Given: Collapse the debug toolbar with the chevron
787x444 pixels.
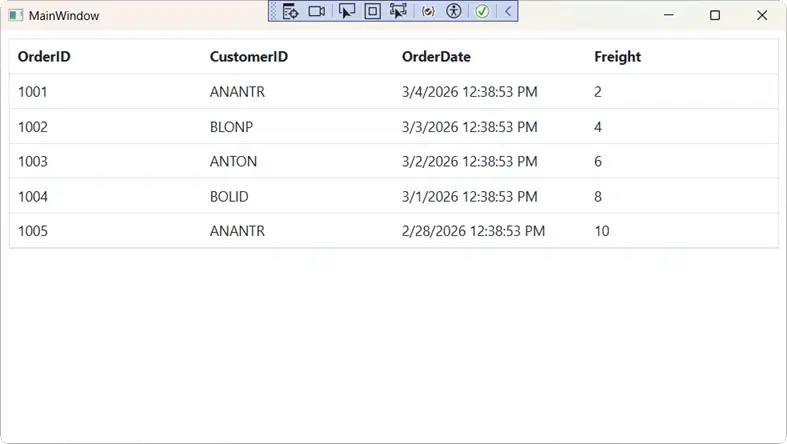Looking at the screenshot, I should pyautogui.click(x=508, y=11).
